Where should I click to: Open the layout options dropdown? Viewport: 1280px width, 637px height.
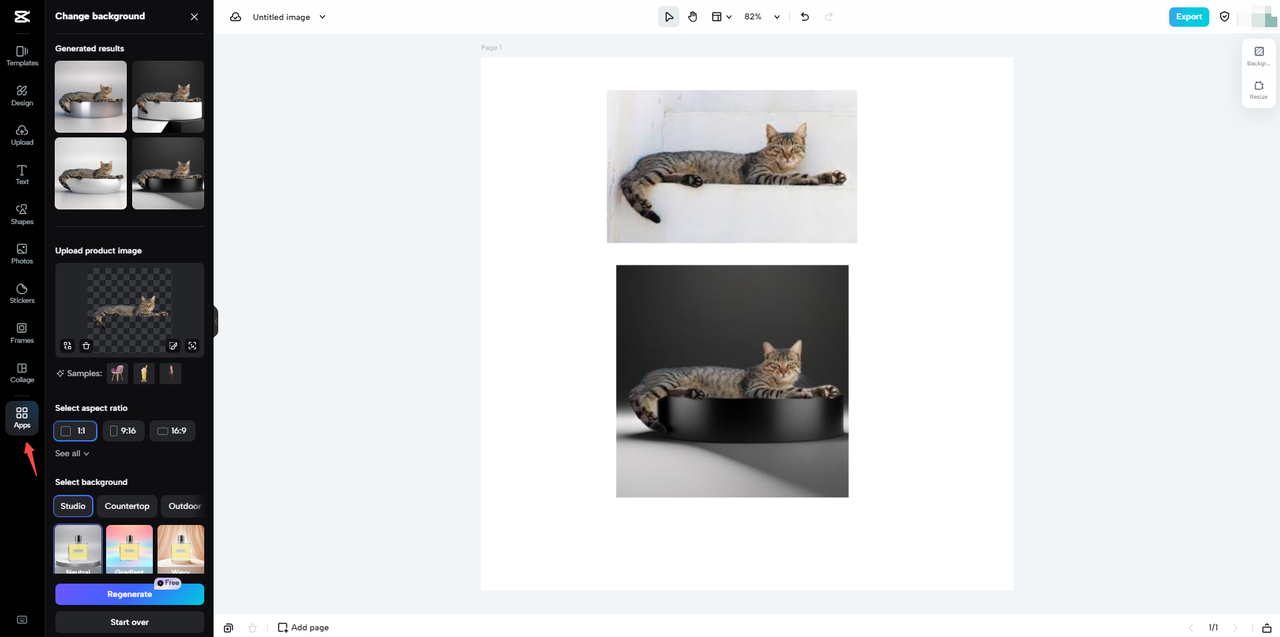[x=721, y=17]
